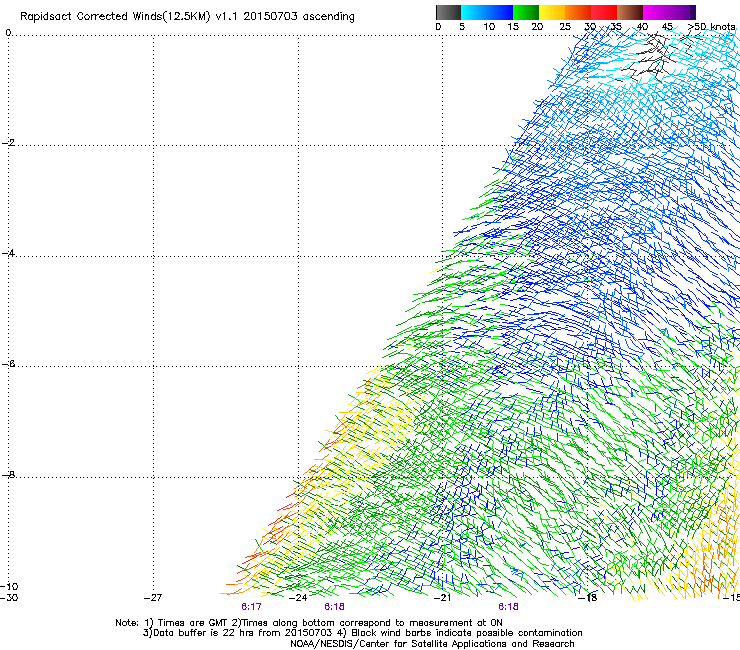Click the '6:18' time label between -24 and -21
Viewport: 740px width, 650px height.
[x=334, y=607]
